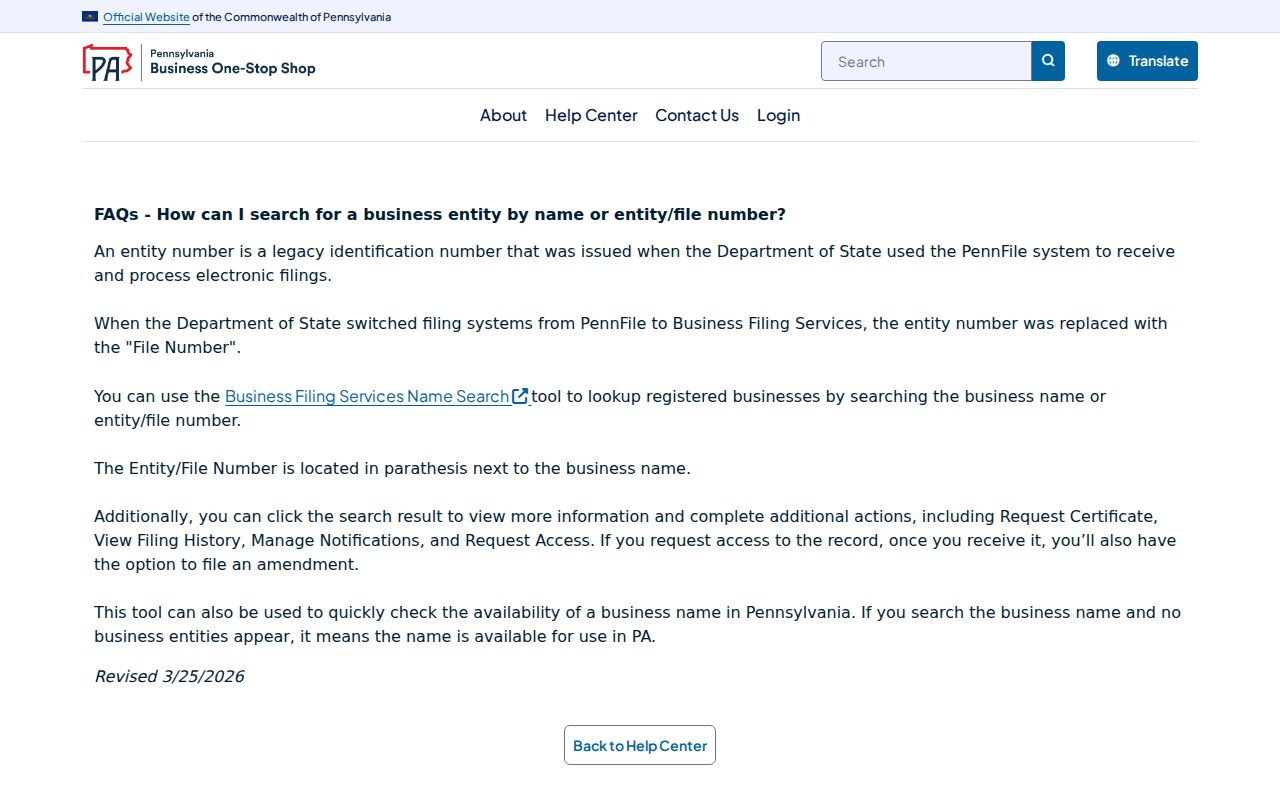Viewport: 1280px width, 800px height.
Task: Click the paragraph 'When the Department of State switched'
Action: (x=631, y=335)
